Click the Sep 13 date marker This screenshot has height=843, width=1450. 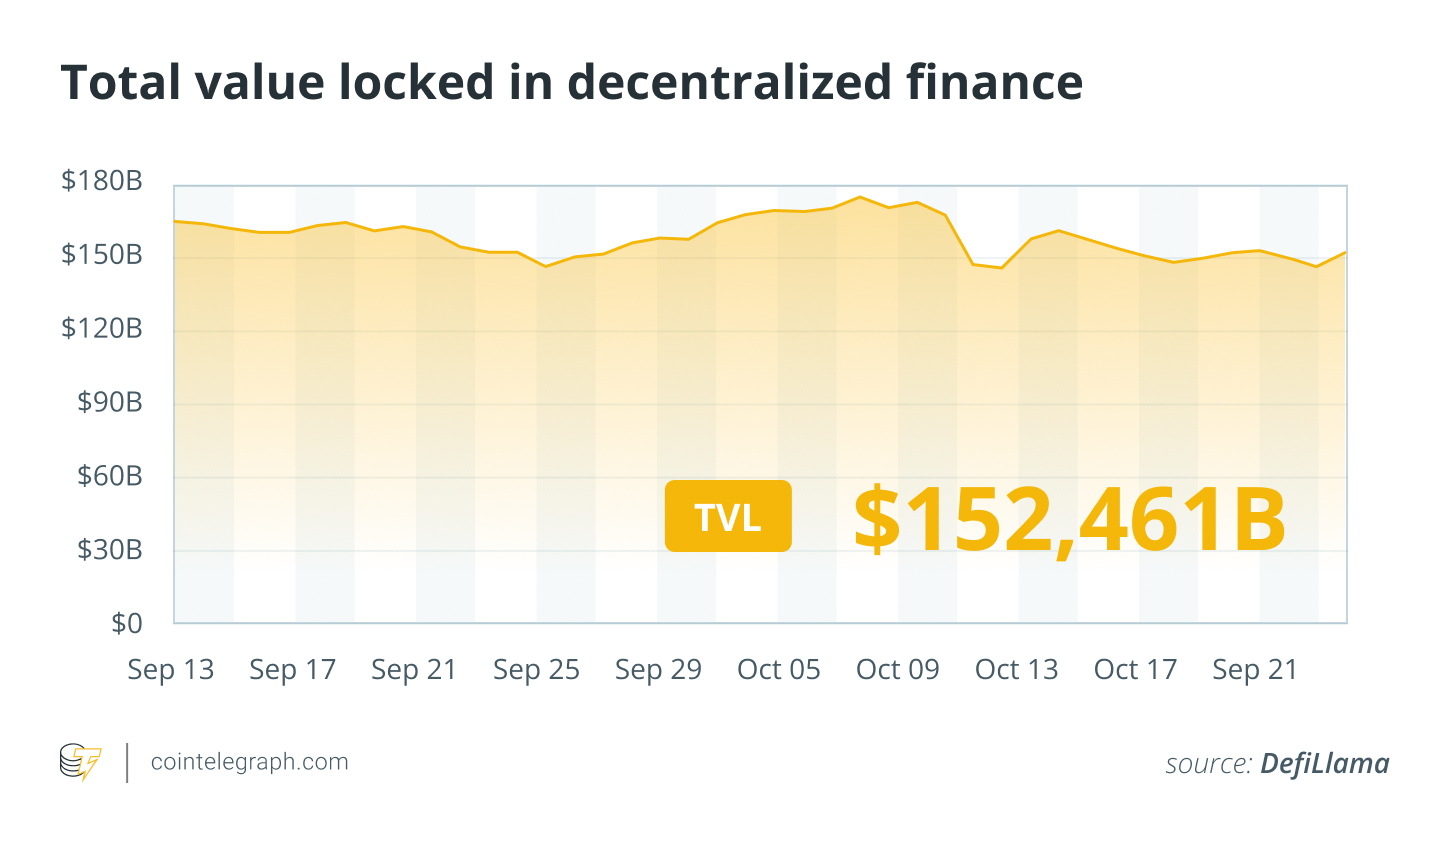171,670
